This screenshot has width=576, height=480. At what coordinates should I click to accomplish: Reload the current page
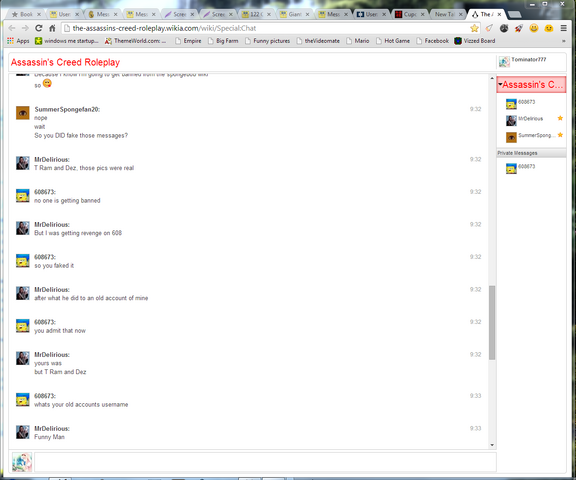(39, 28)
